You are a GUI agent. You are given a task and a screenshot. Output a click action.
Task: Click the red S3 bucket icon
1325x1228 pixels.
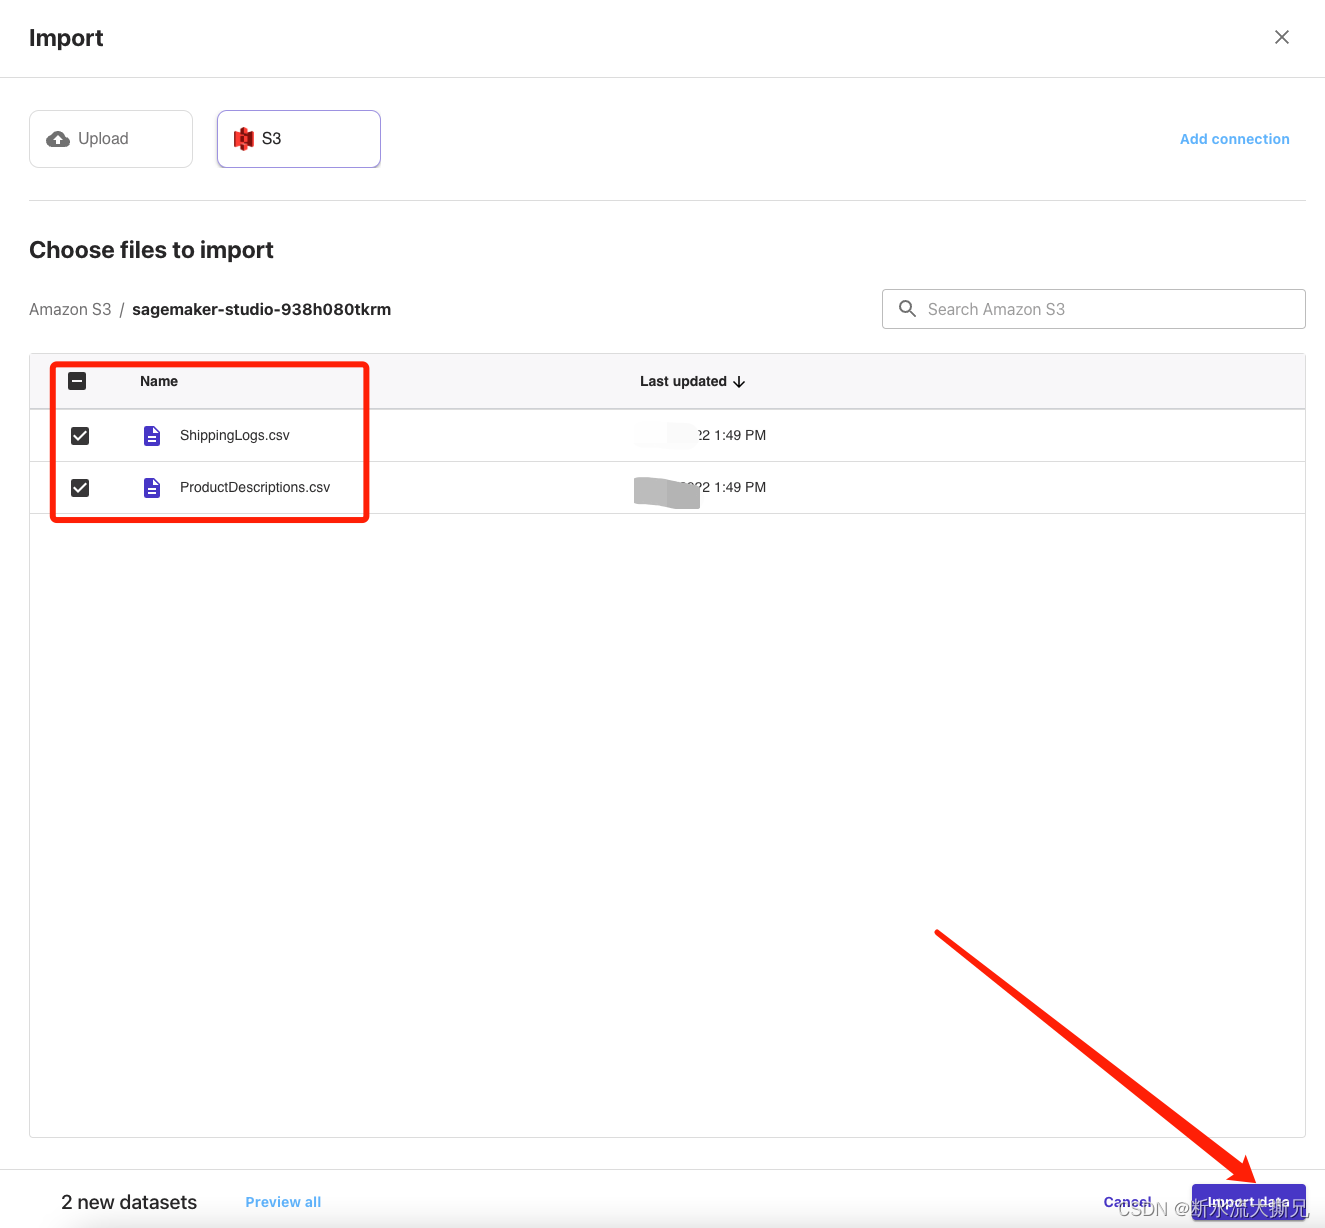[244, 139]
